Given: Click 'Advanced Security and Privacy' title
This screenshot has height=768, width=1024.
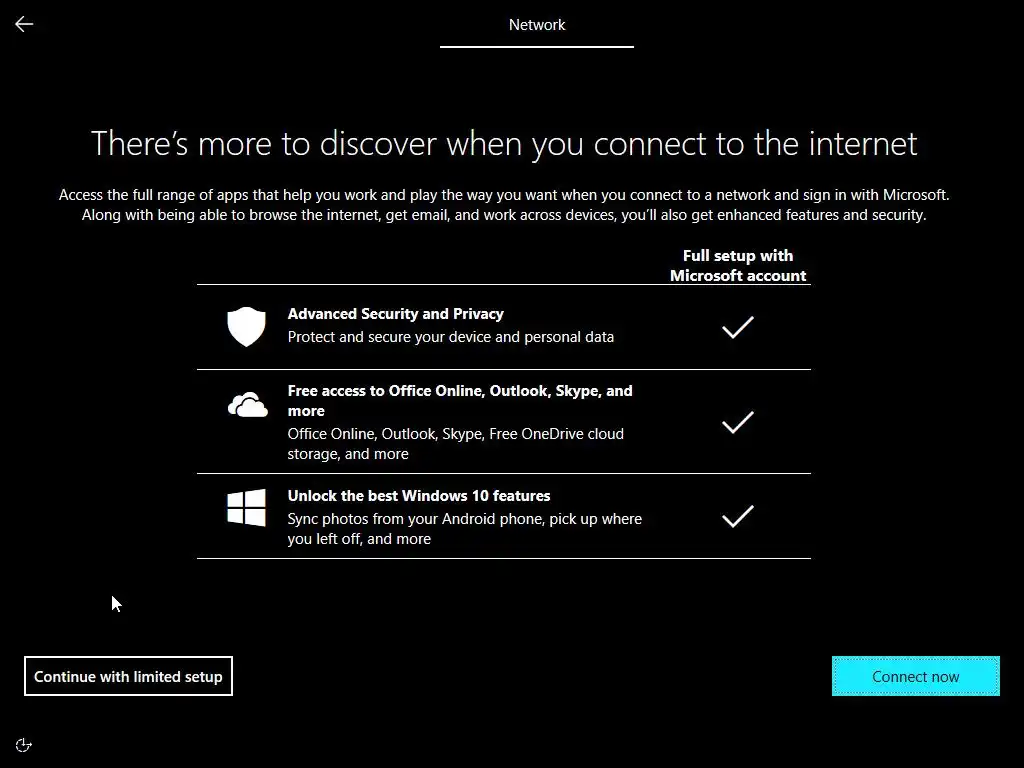Looking at the screenshot, I should pyautogui.click(x=396, y=313).
